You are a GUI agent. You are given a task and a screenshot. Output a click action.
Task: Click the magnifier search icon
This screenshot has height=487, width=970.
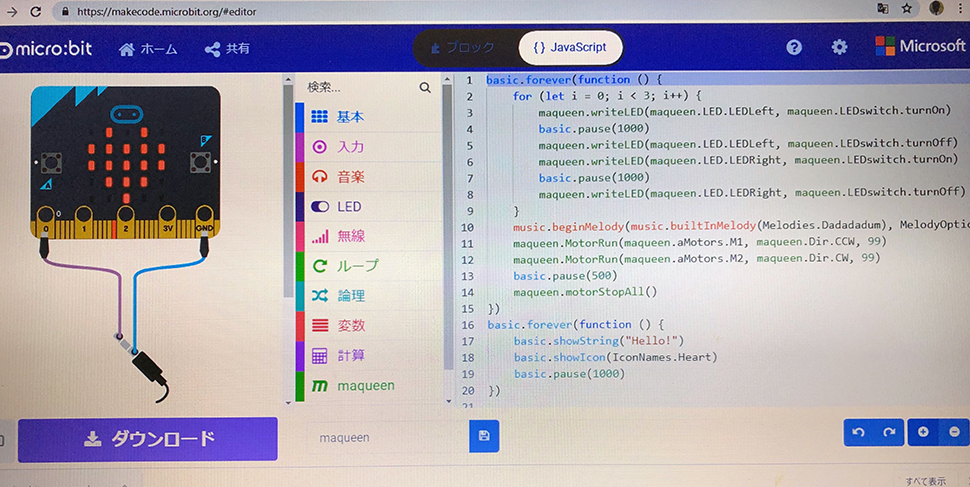(424, 88)
